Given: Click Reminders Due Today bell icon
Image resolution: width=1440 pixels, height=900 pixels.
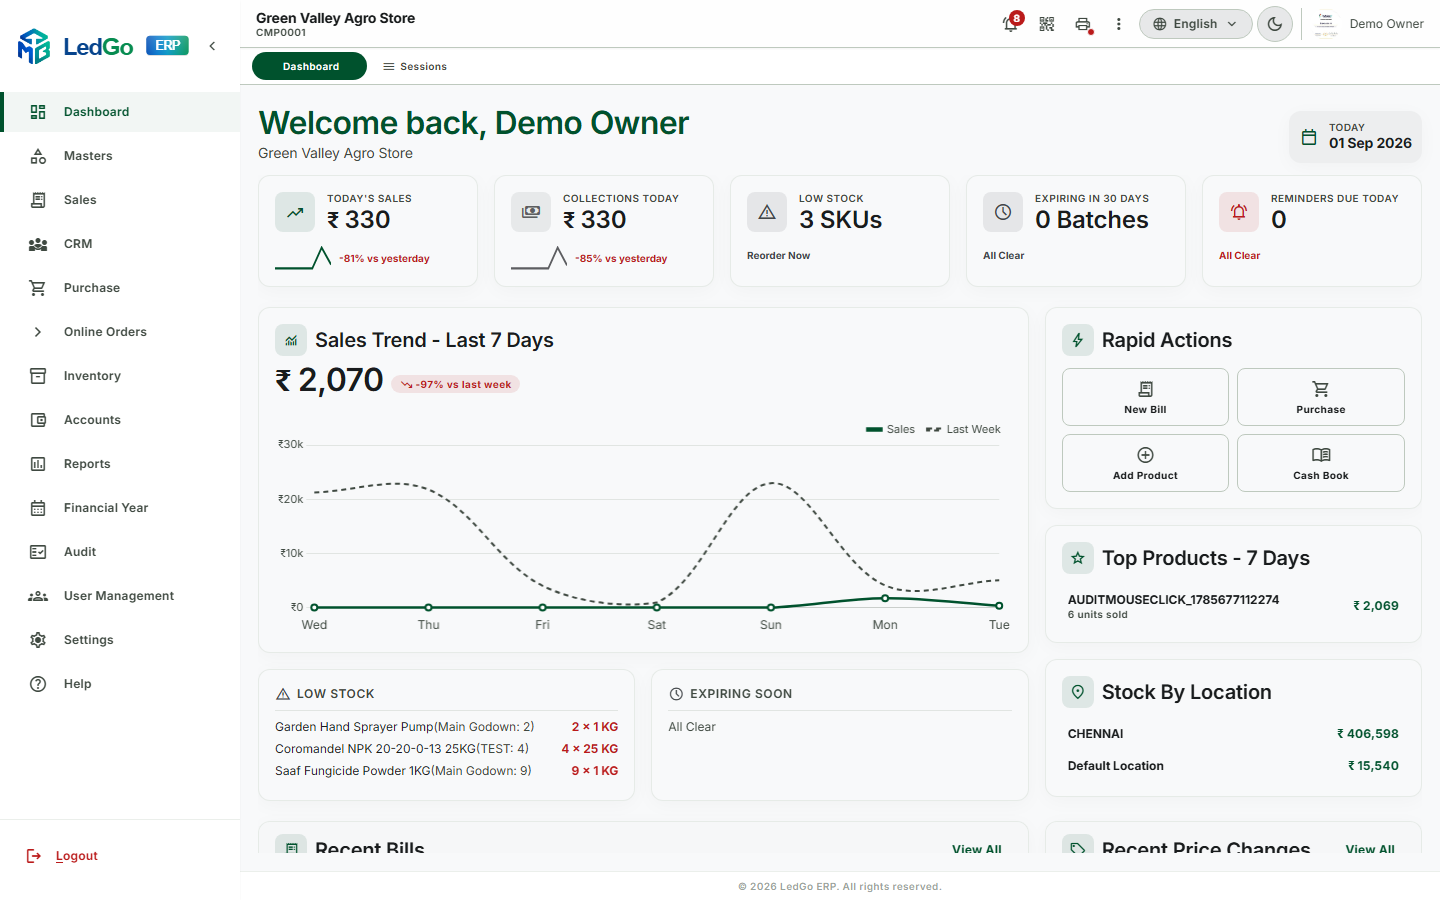Looking at the screenshot, I should point(1239,212).
